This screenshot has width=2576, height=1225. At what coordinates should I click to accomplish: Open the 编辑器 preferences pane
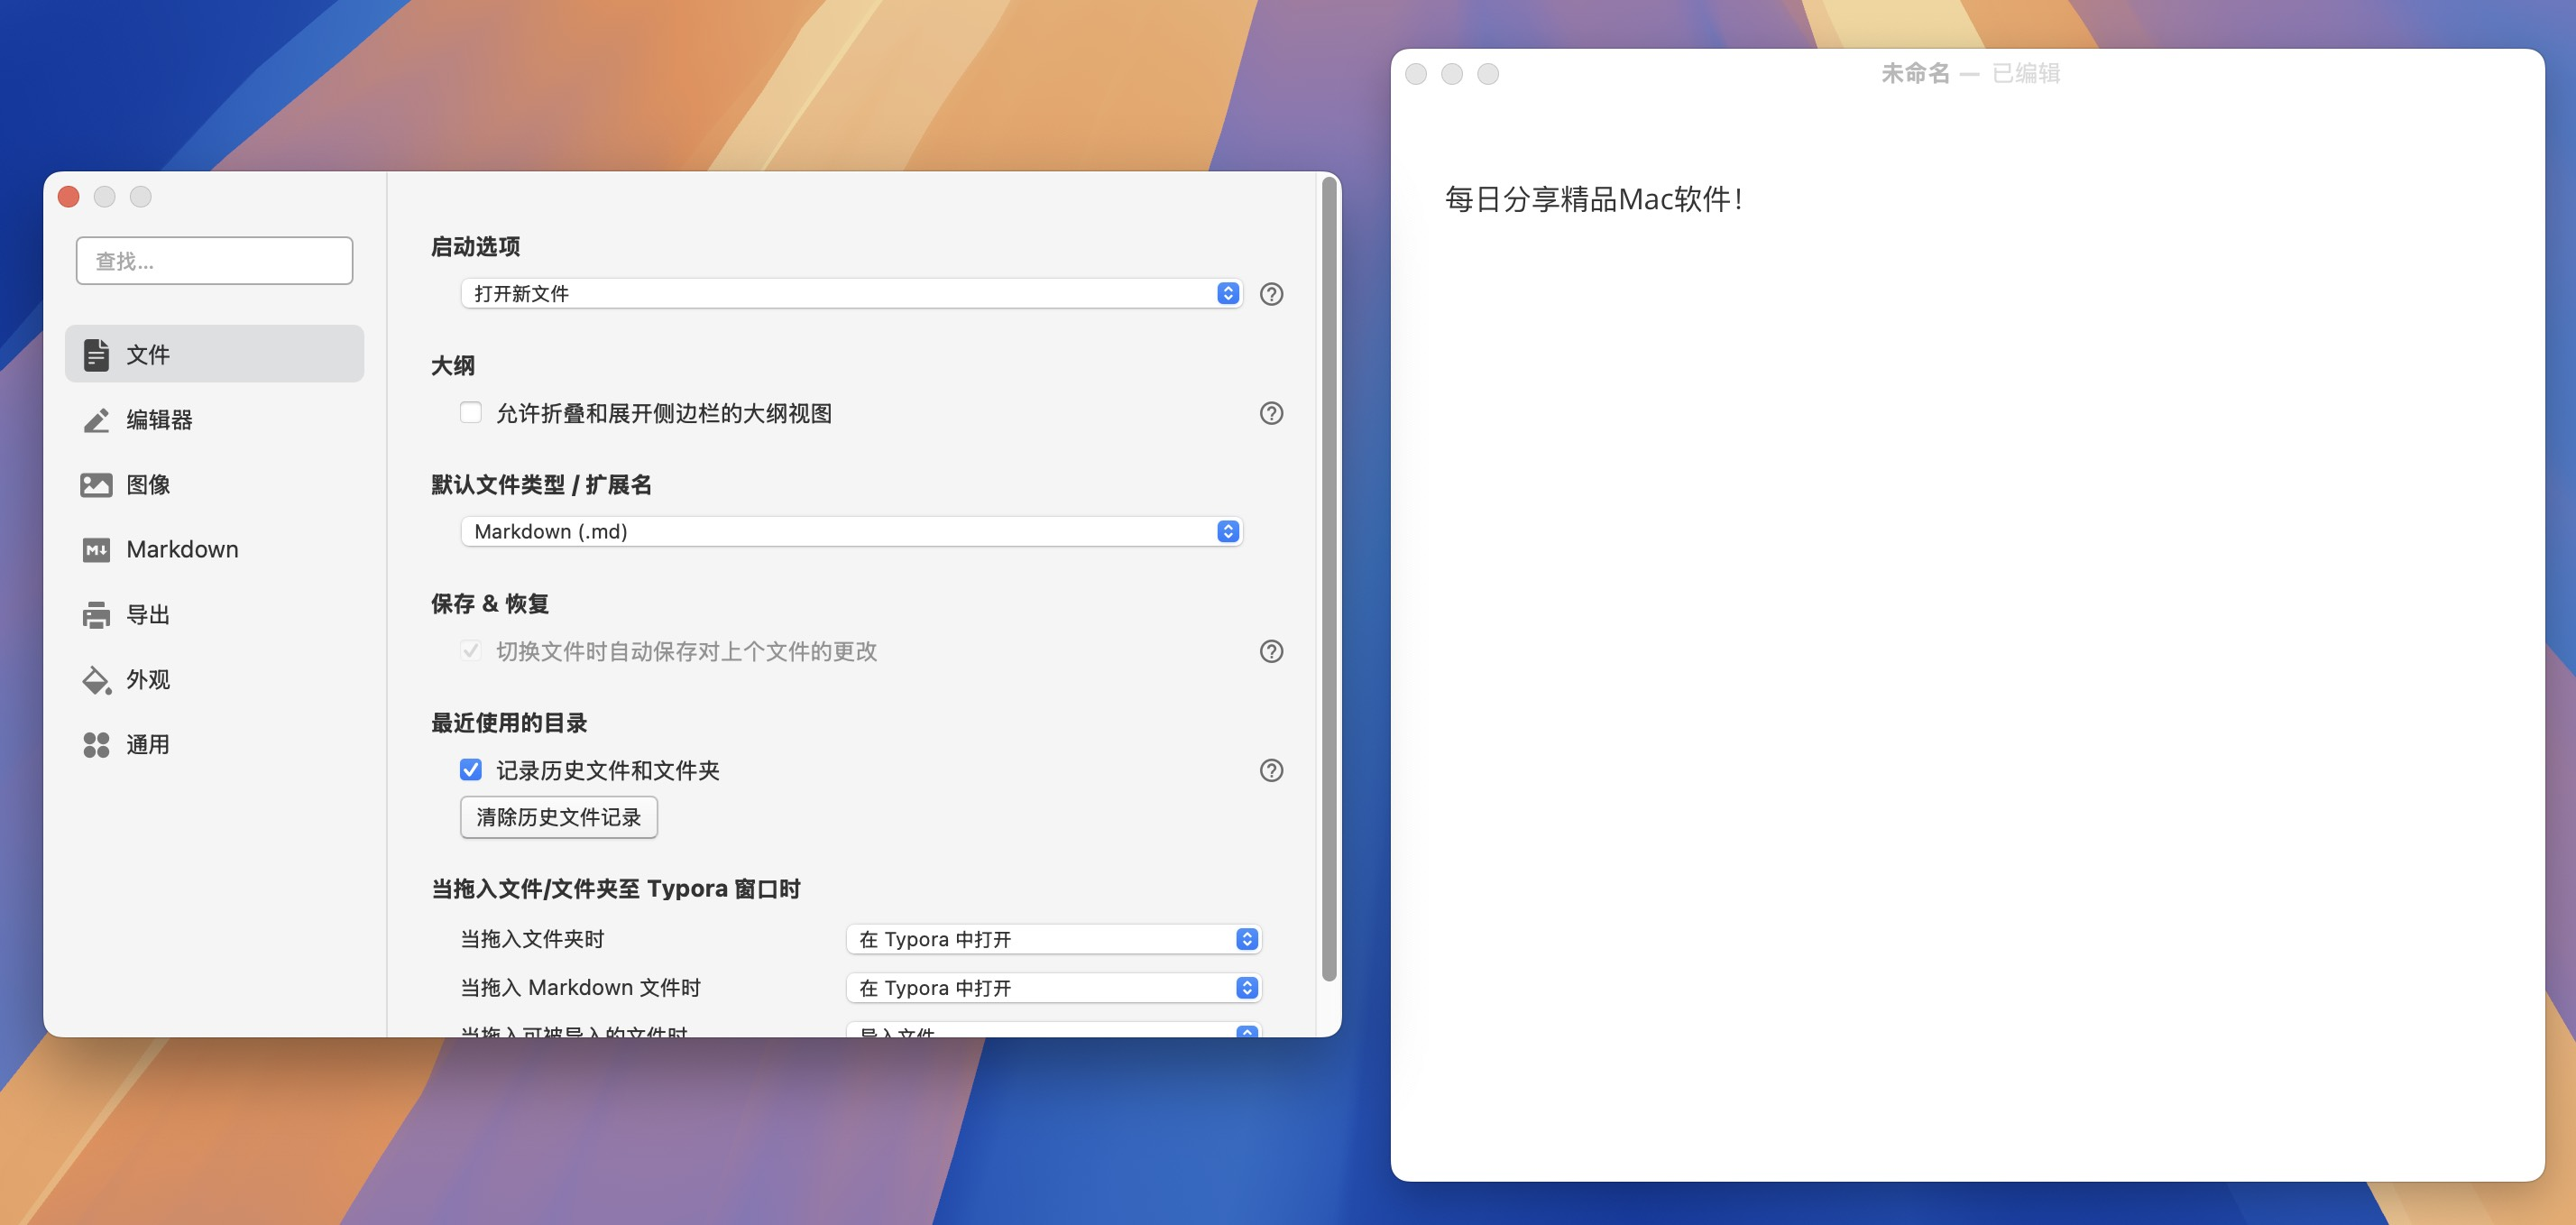(95, 420)
